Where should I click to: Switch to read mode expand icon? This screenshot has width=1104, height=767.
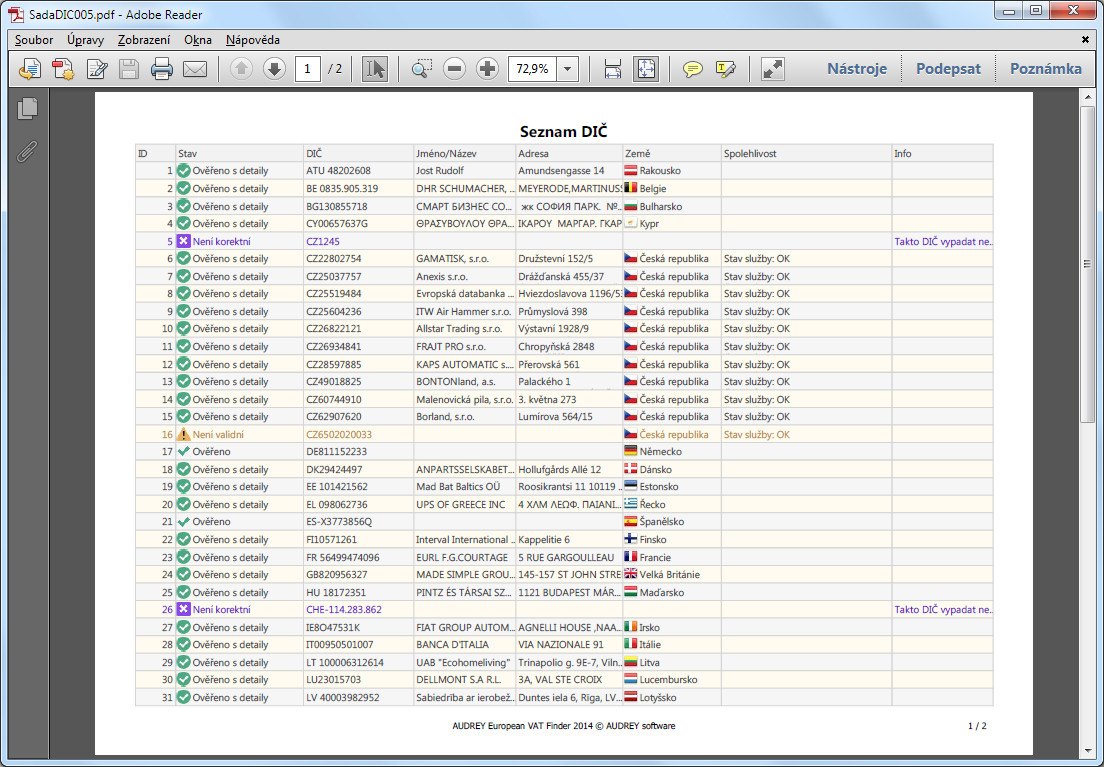772,69
